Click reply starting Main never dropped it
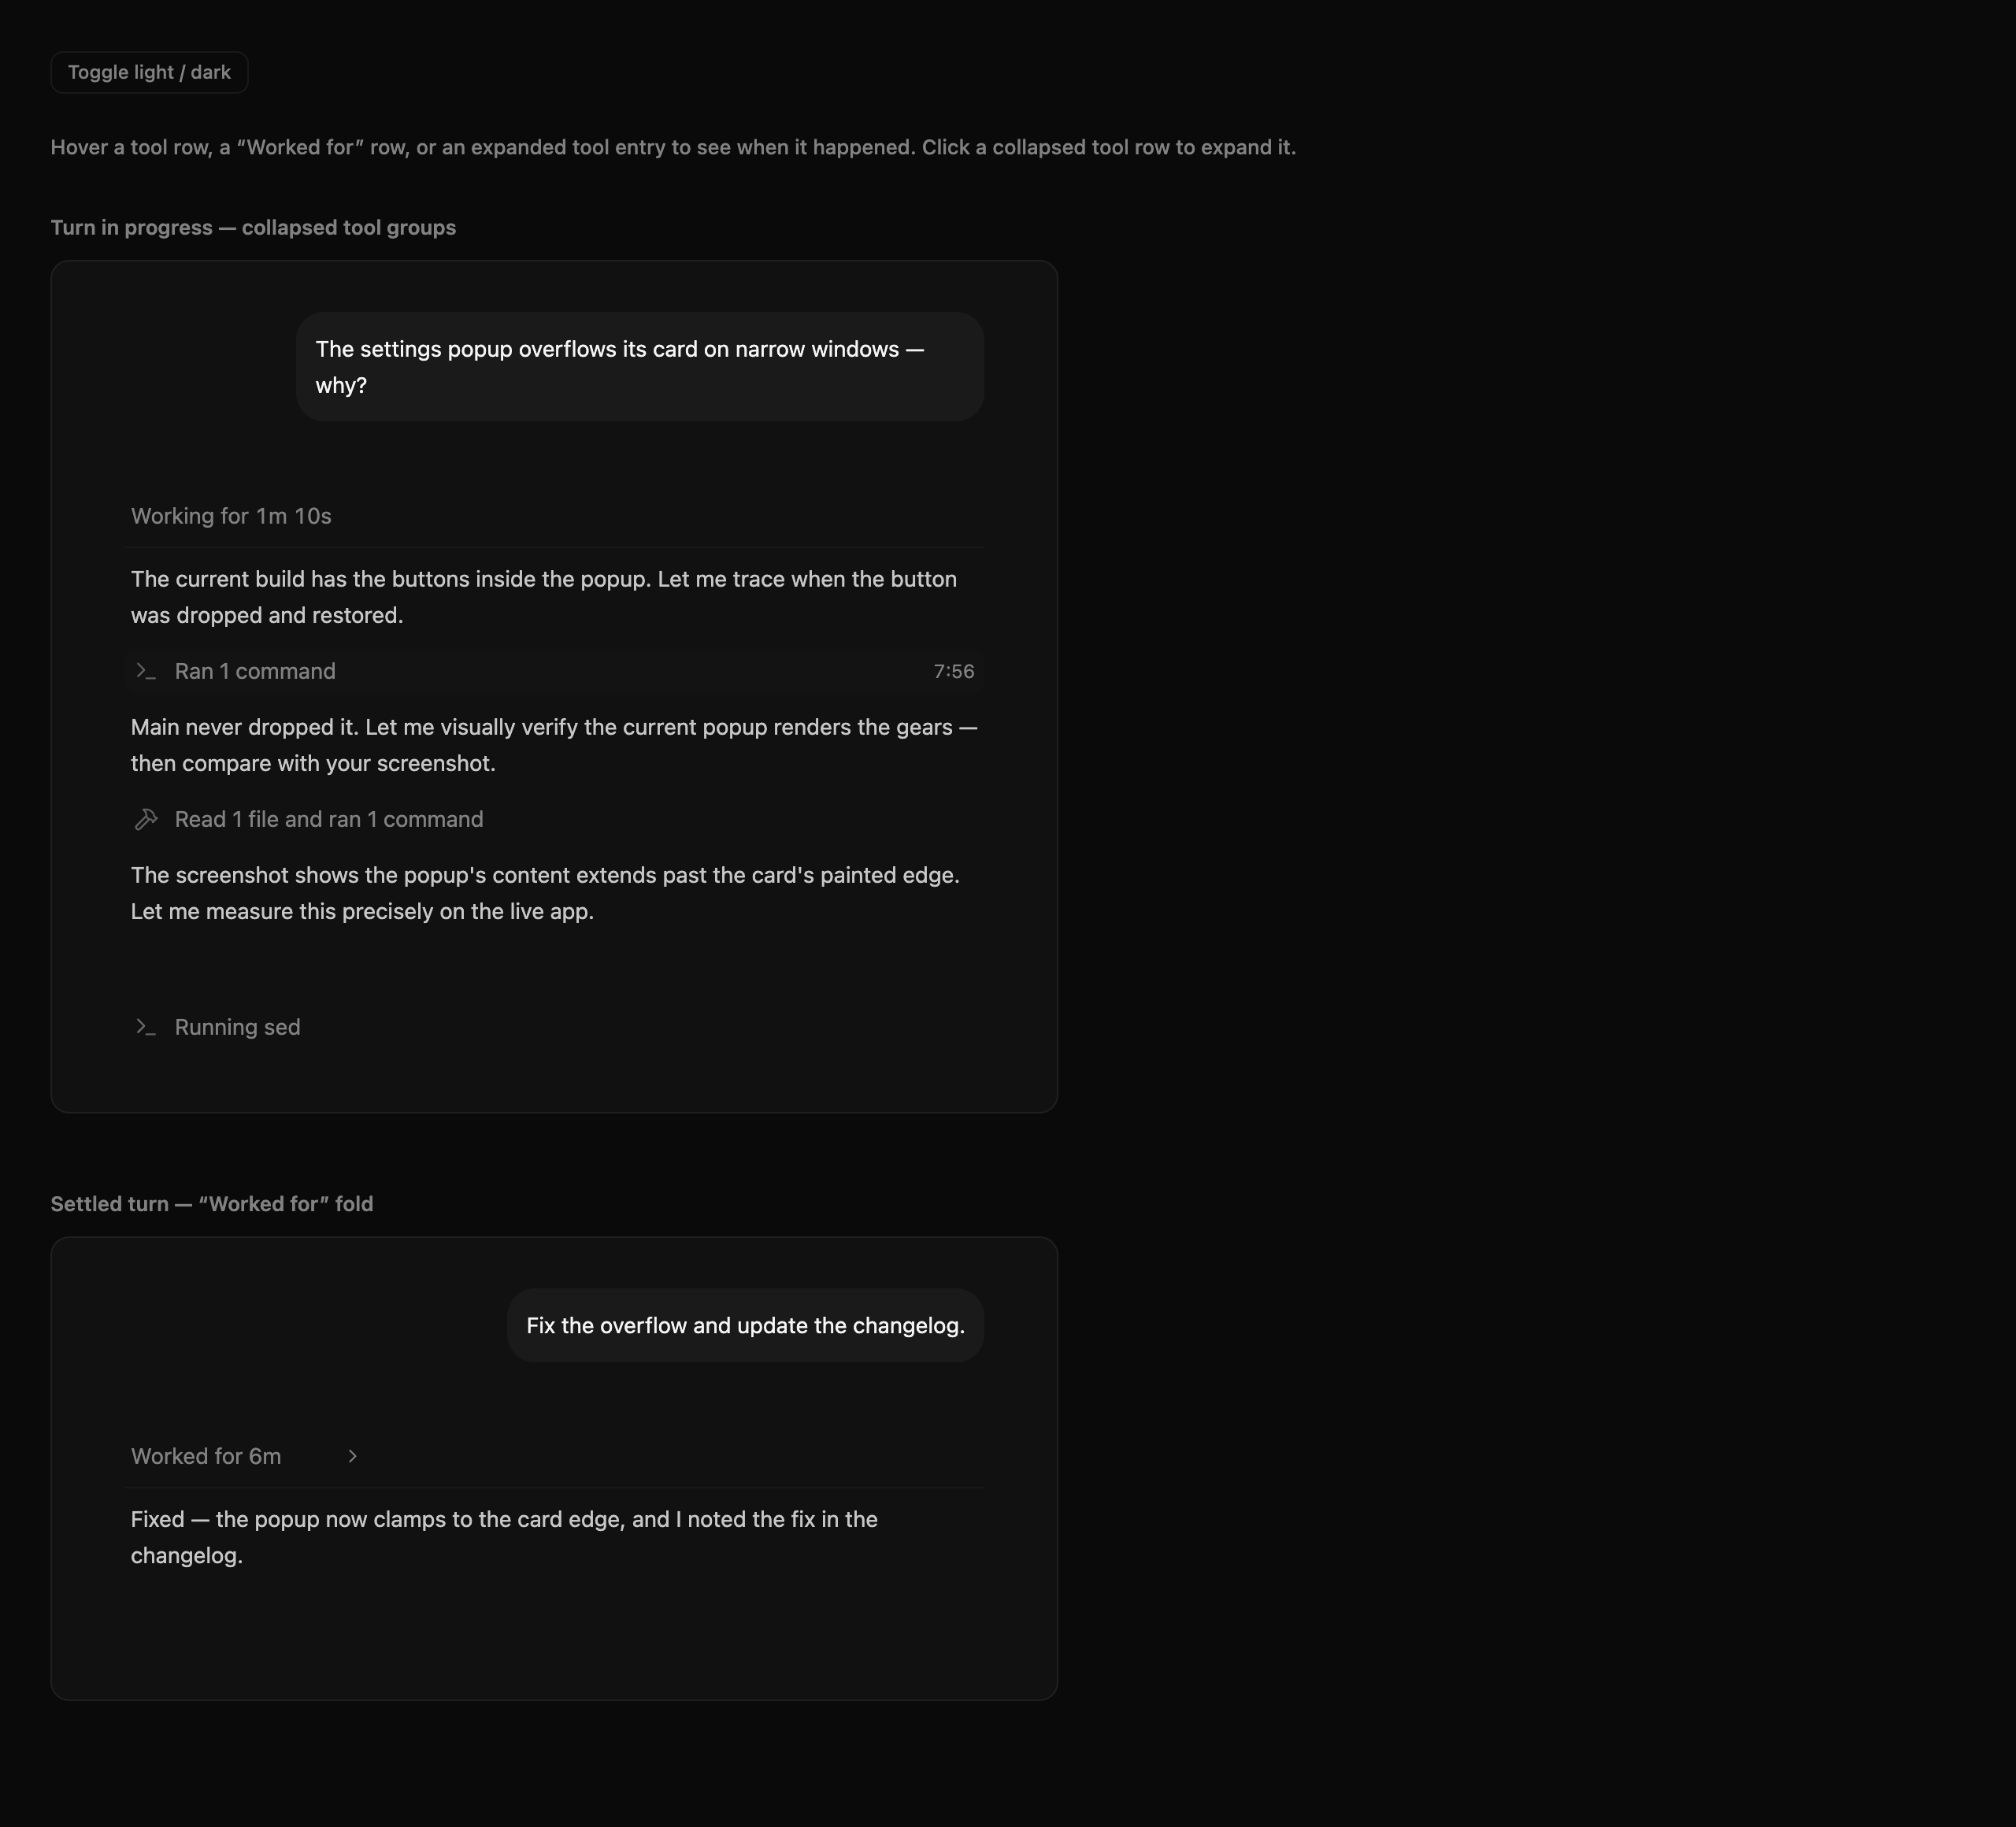 click(554, 745)
